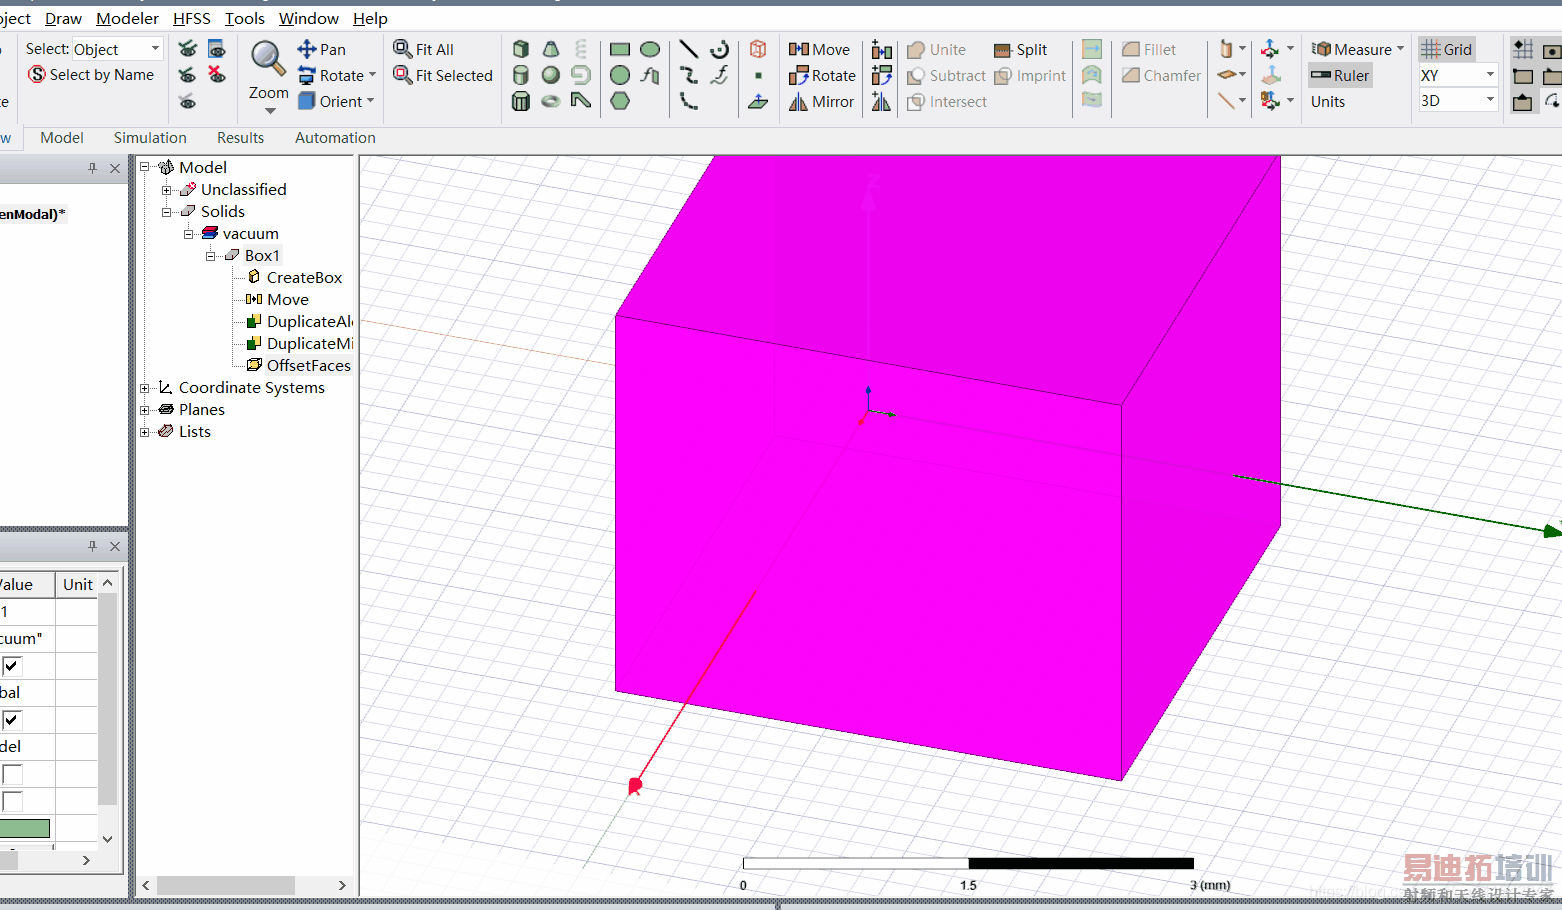1562x910 pixels.
Task: Toggle the first checked checkbox in Properties
Action: (x=12, y=666)
